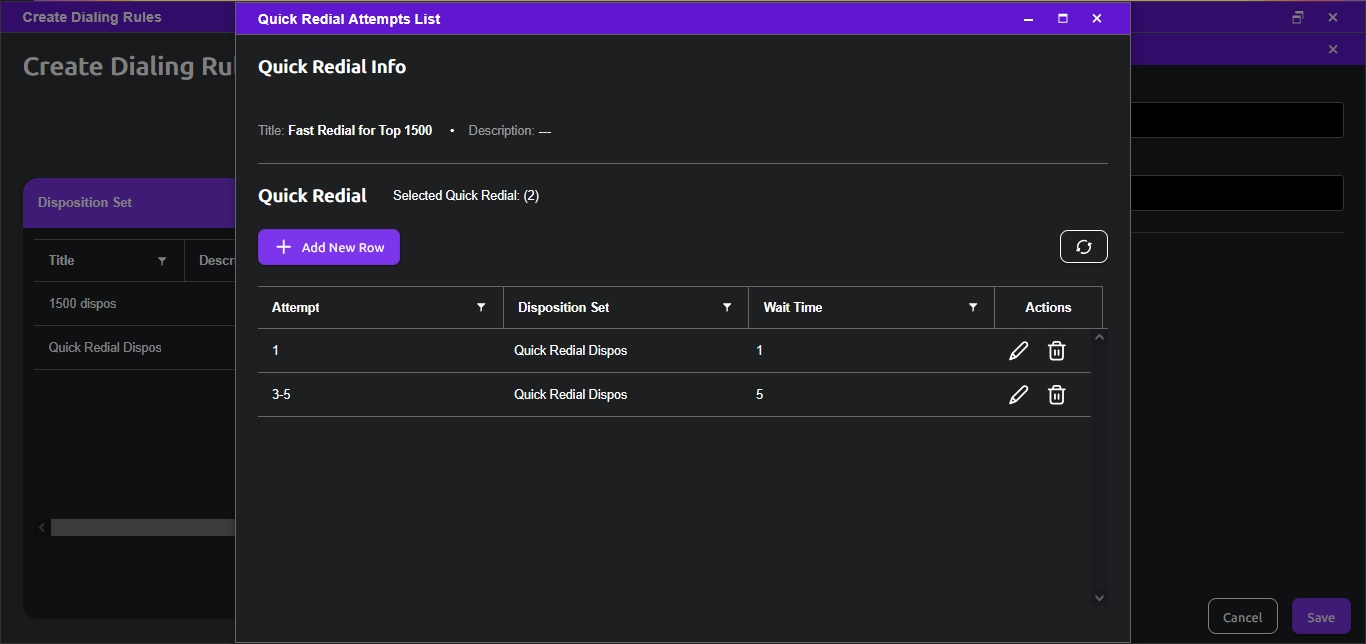1366x644 pixels.
Task: Minimize the Quick Redial Attempts List dialog
Action: click(x=1028, y=19)
